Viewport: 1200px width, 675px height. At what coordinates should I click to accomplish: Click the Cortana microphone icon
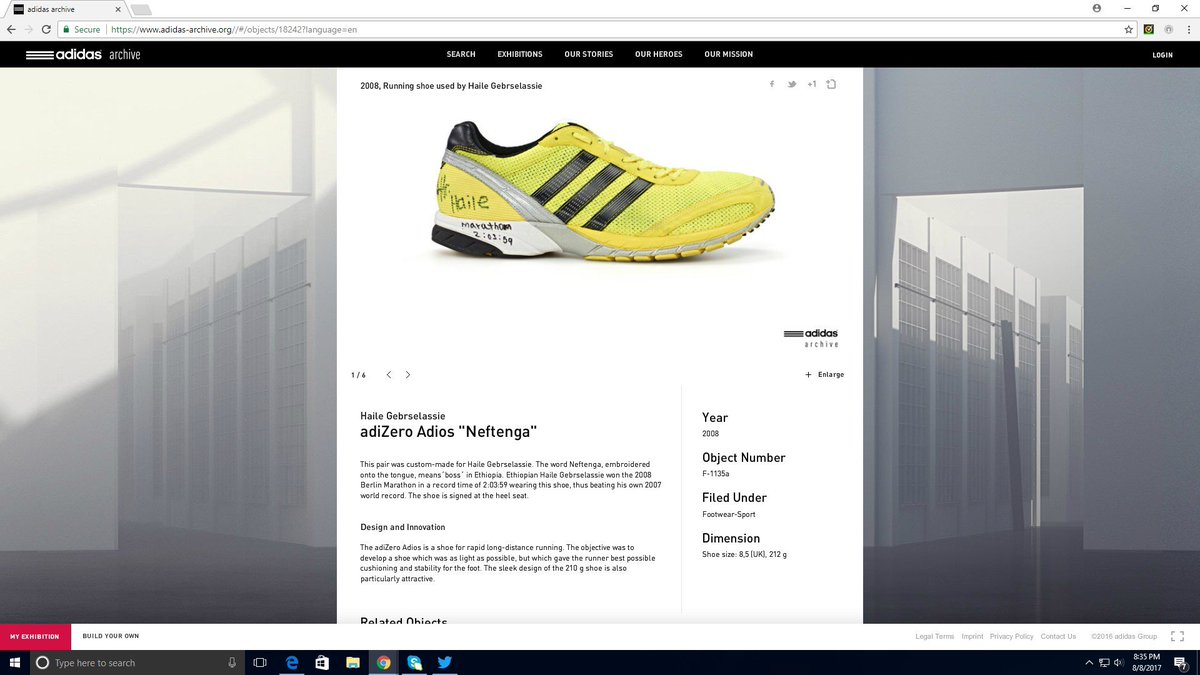(x=232, y=662)
